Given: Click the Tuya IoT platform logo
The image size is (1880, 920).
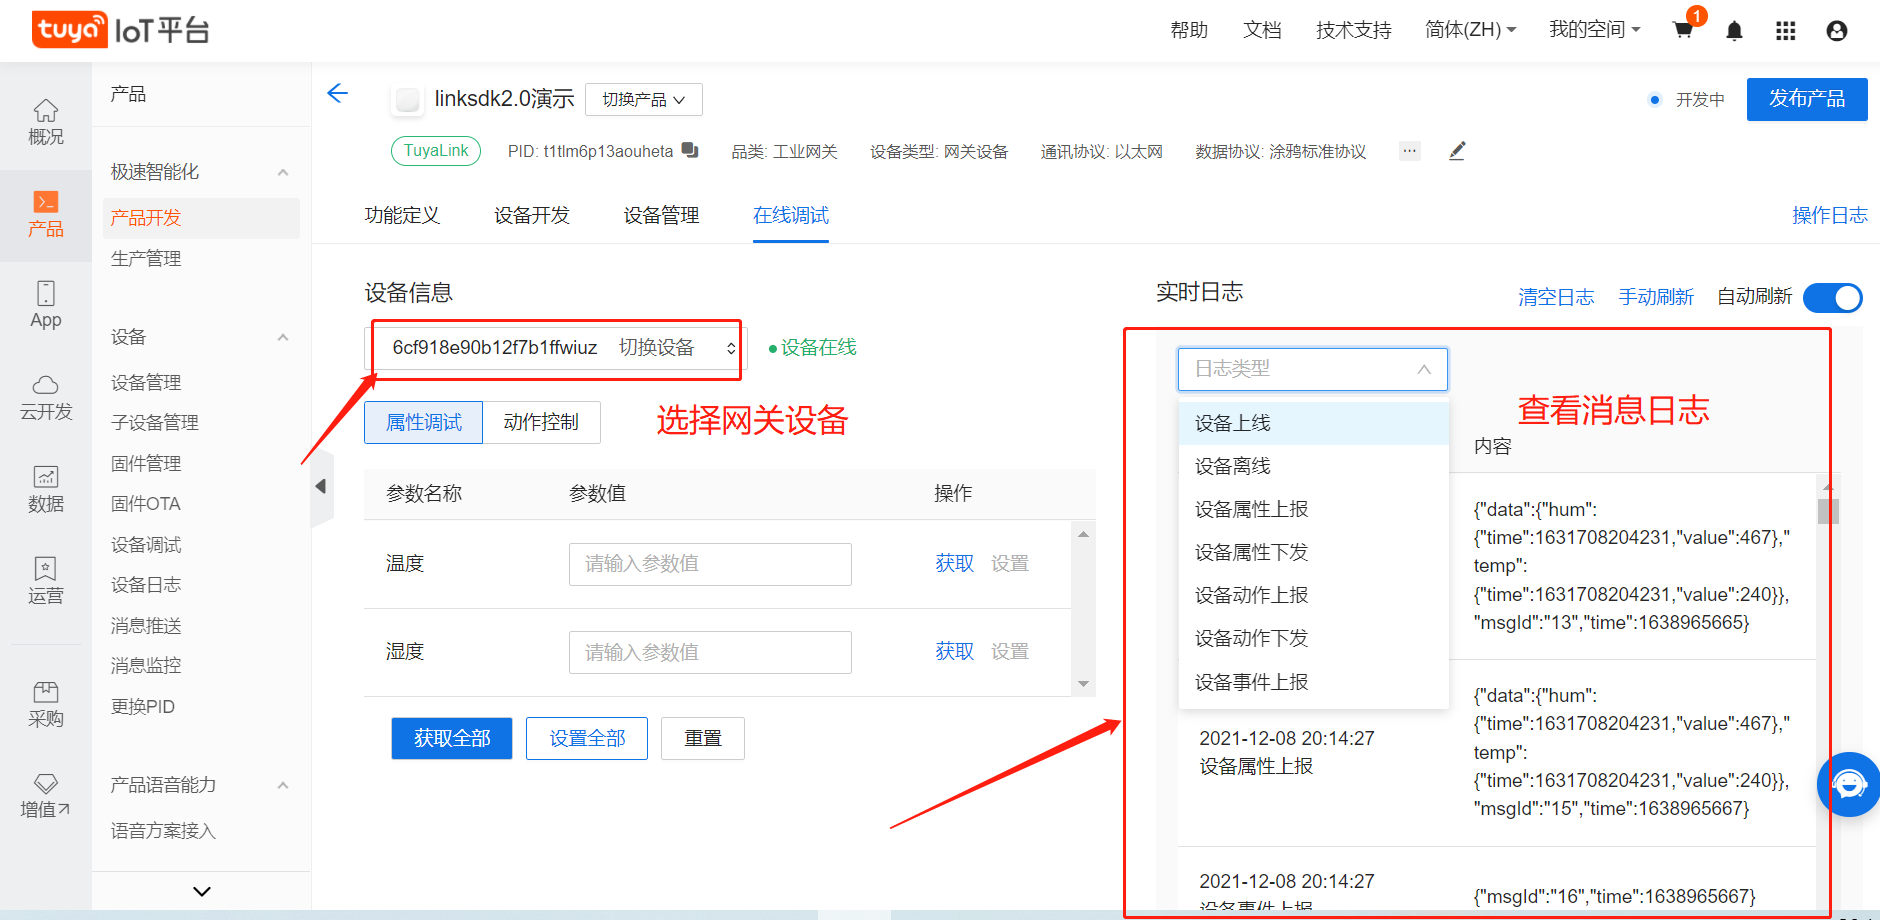Looking at the screenshot, I should [121, 30].
